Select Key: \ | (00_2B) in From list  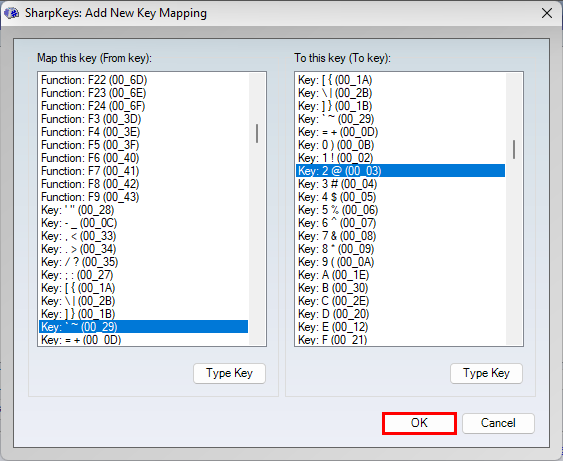(x=144, y=301)
